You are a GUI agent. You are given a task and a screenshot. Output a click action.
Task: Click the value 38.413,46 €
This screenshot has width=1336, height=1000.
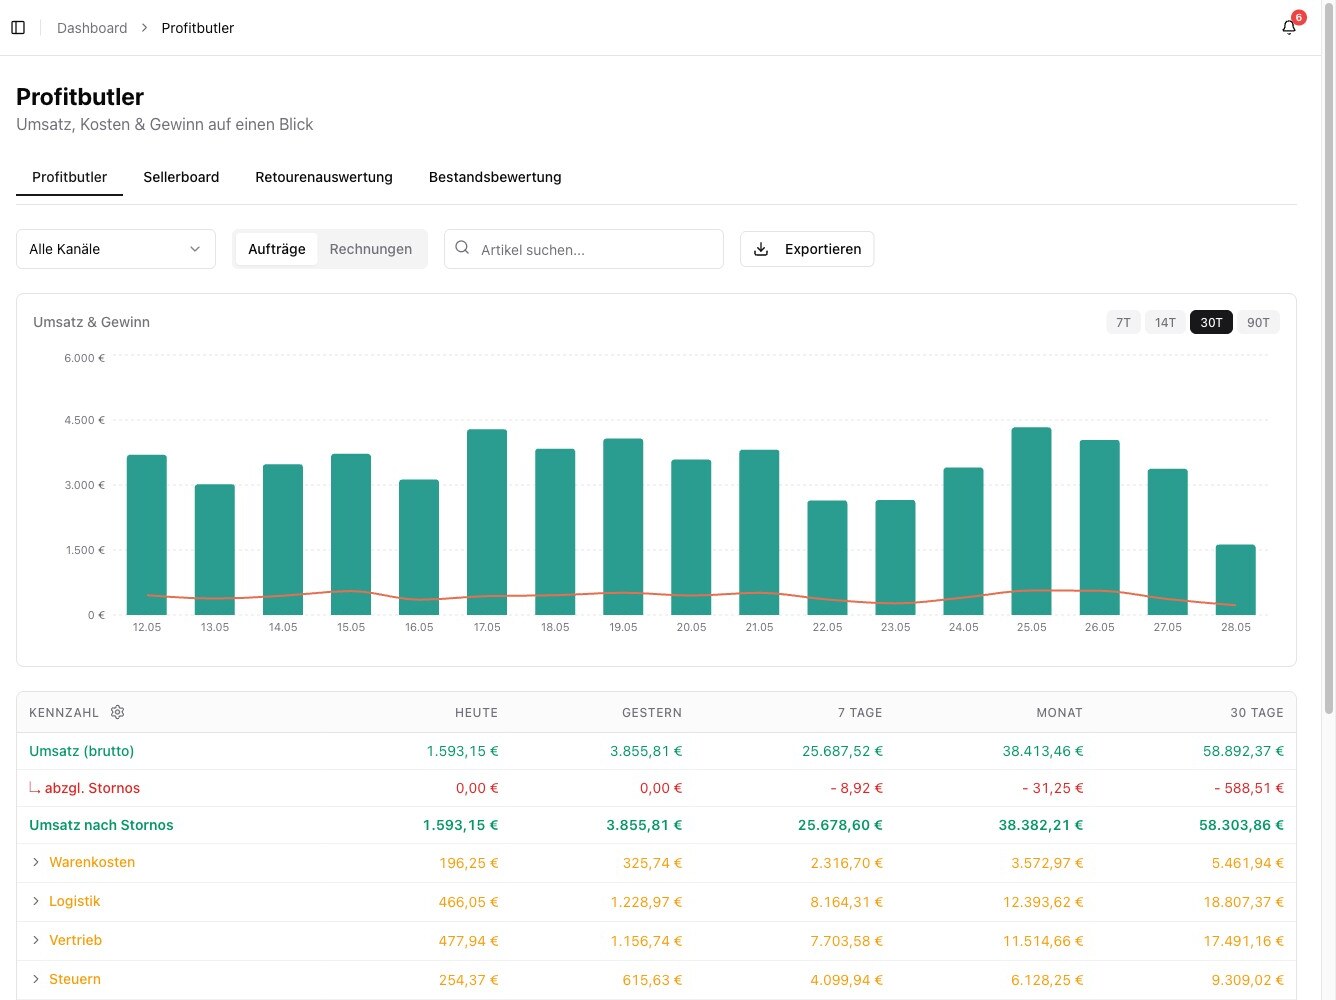click(1043, 751)
